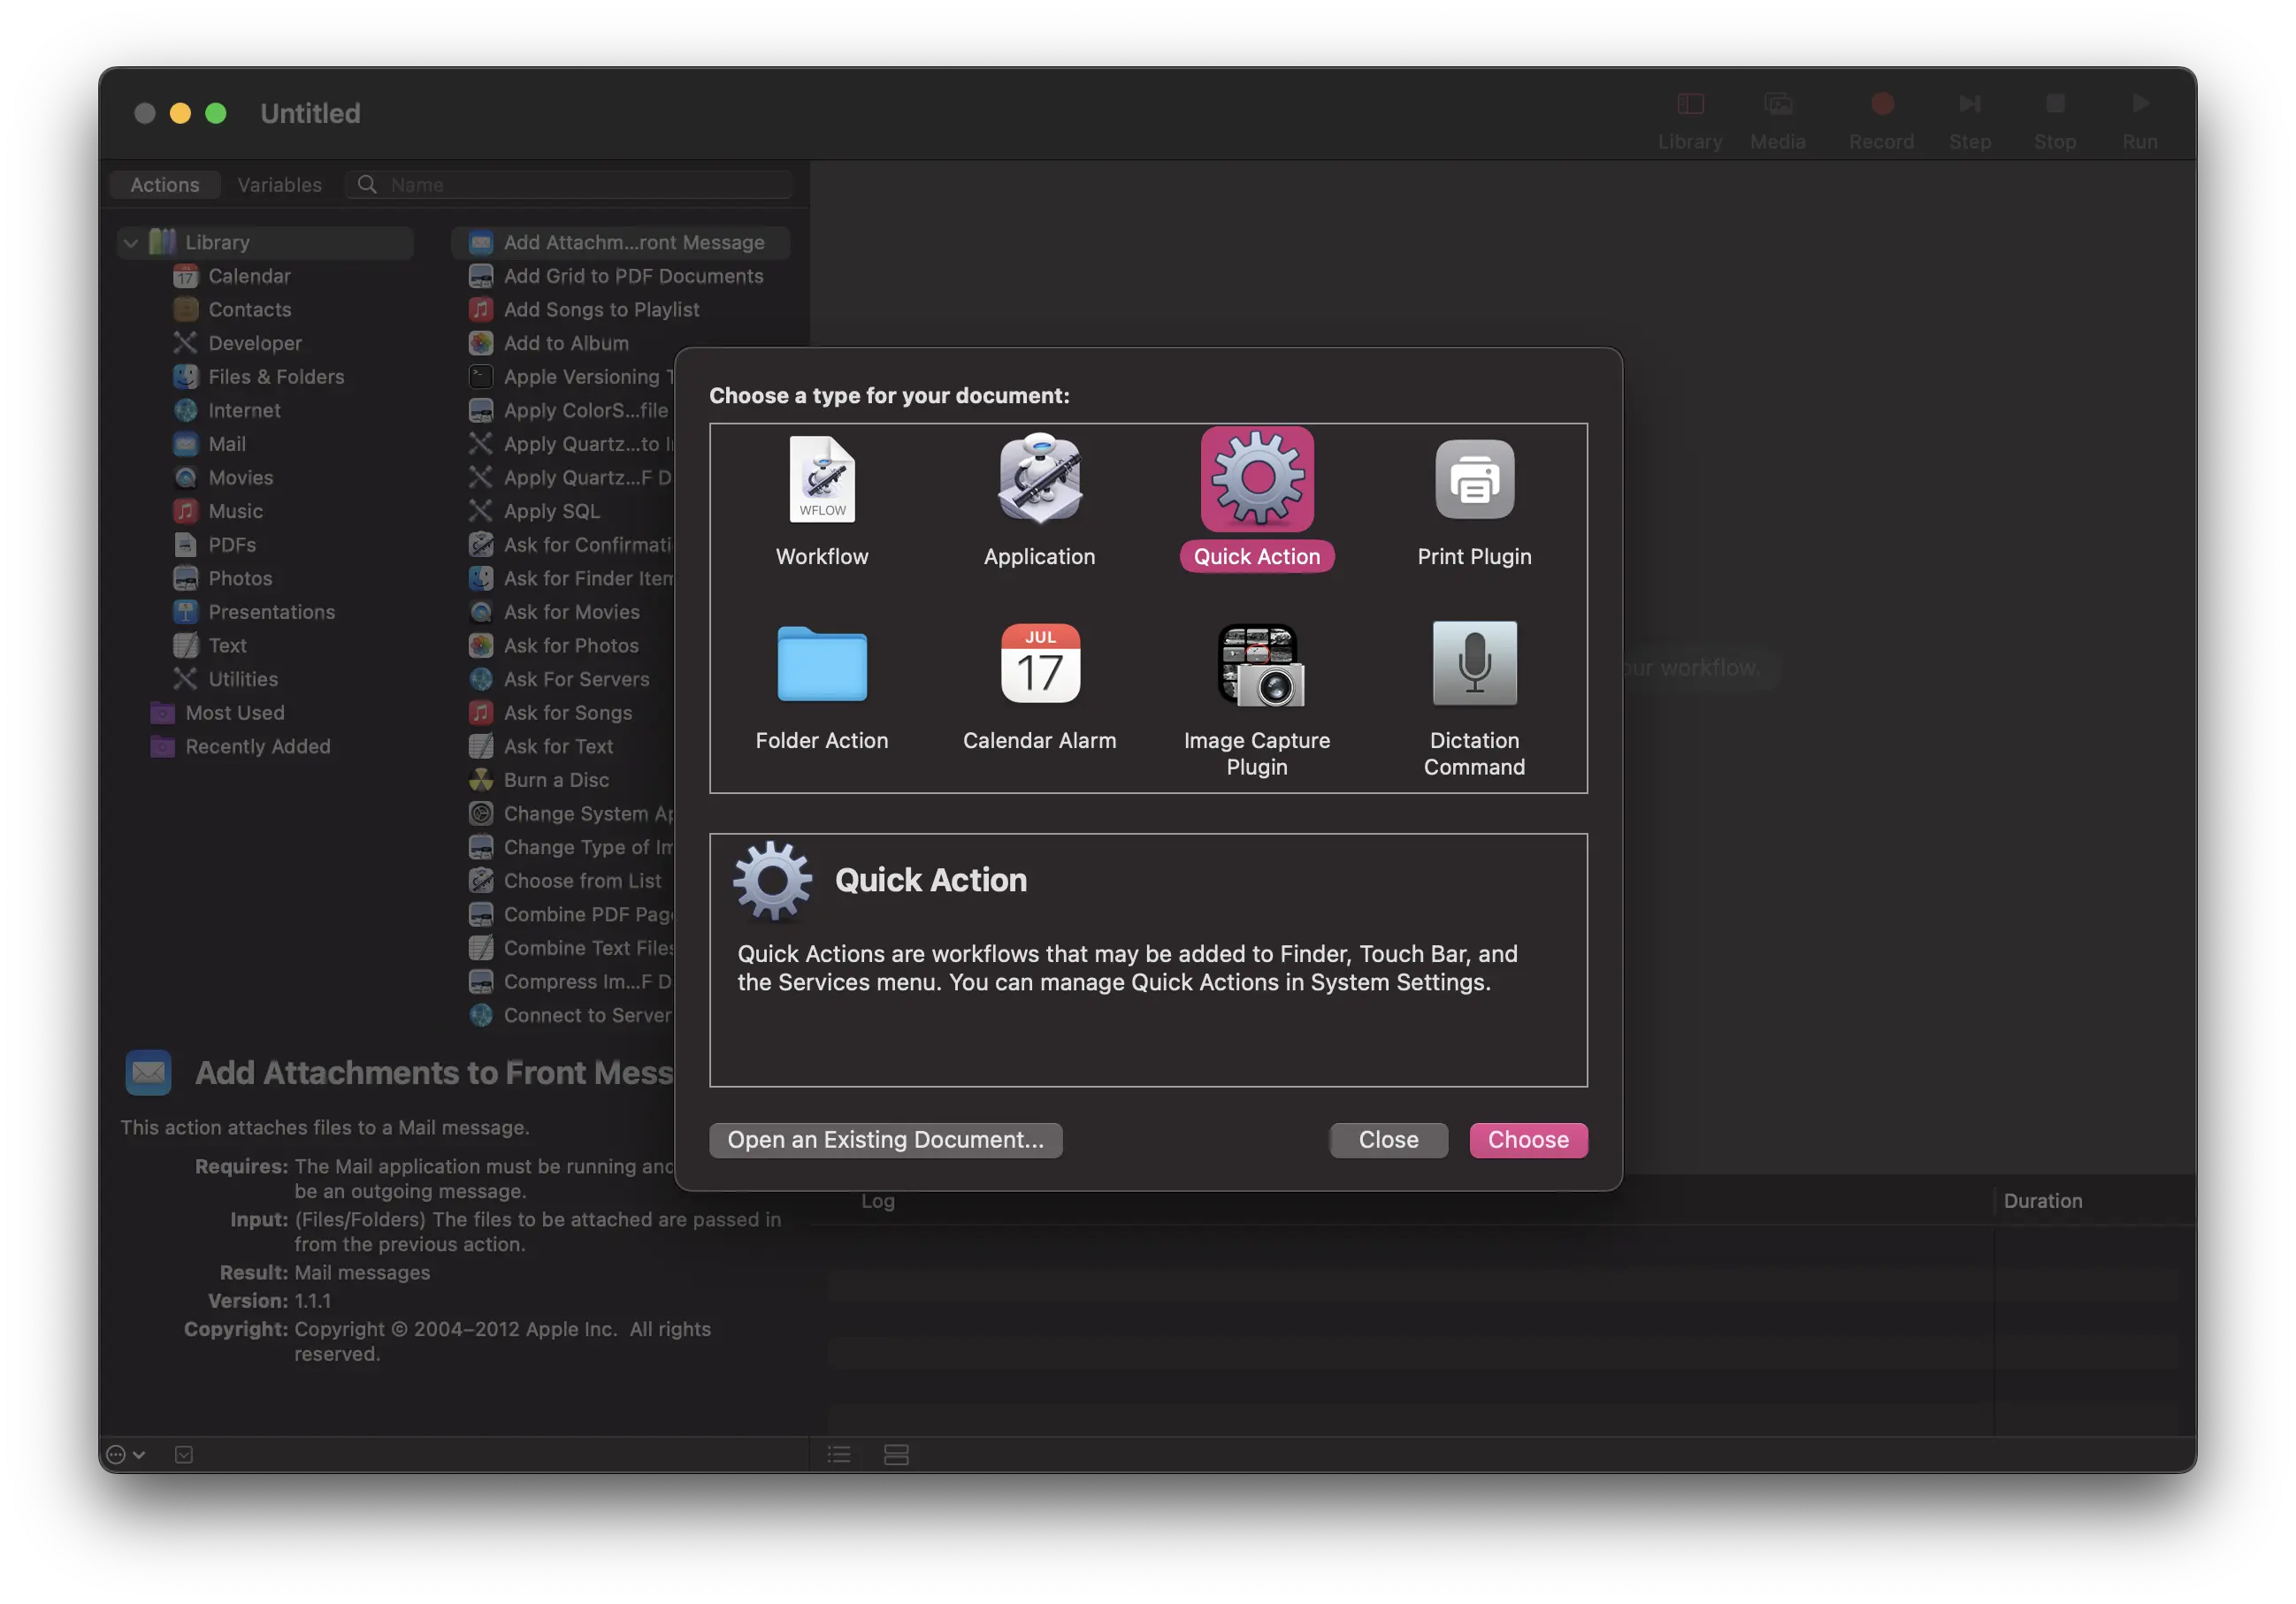The image size is (2296, 1604).
Task: Collapse the Library section in the sidebar
Action: (130, 242)
